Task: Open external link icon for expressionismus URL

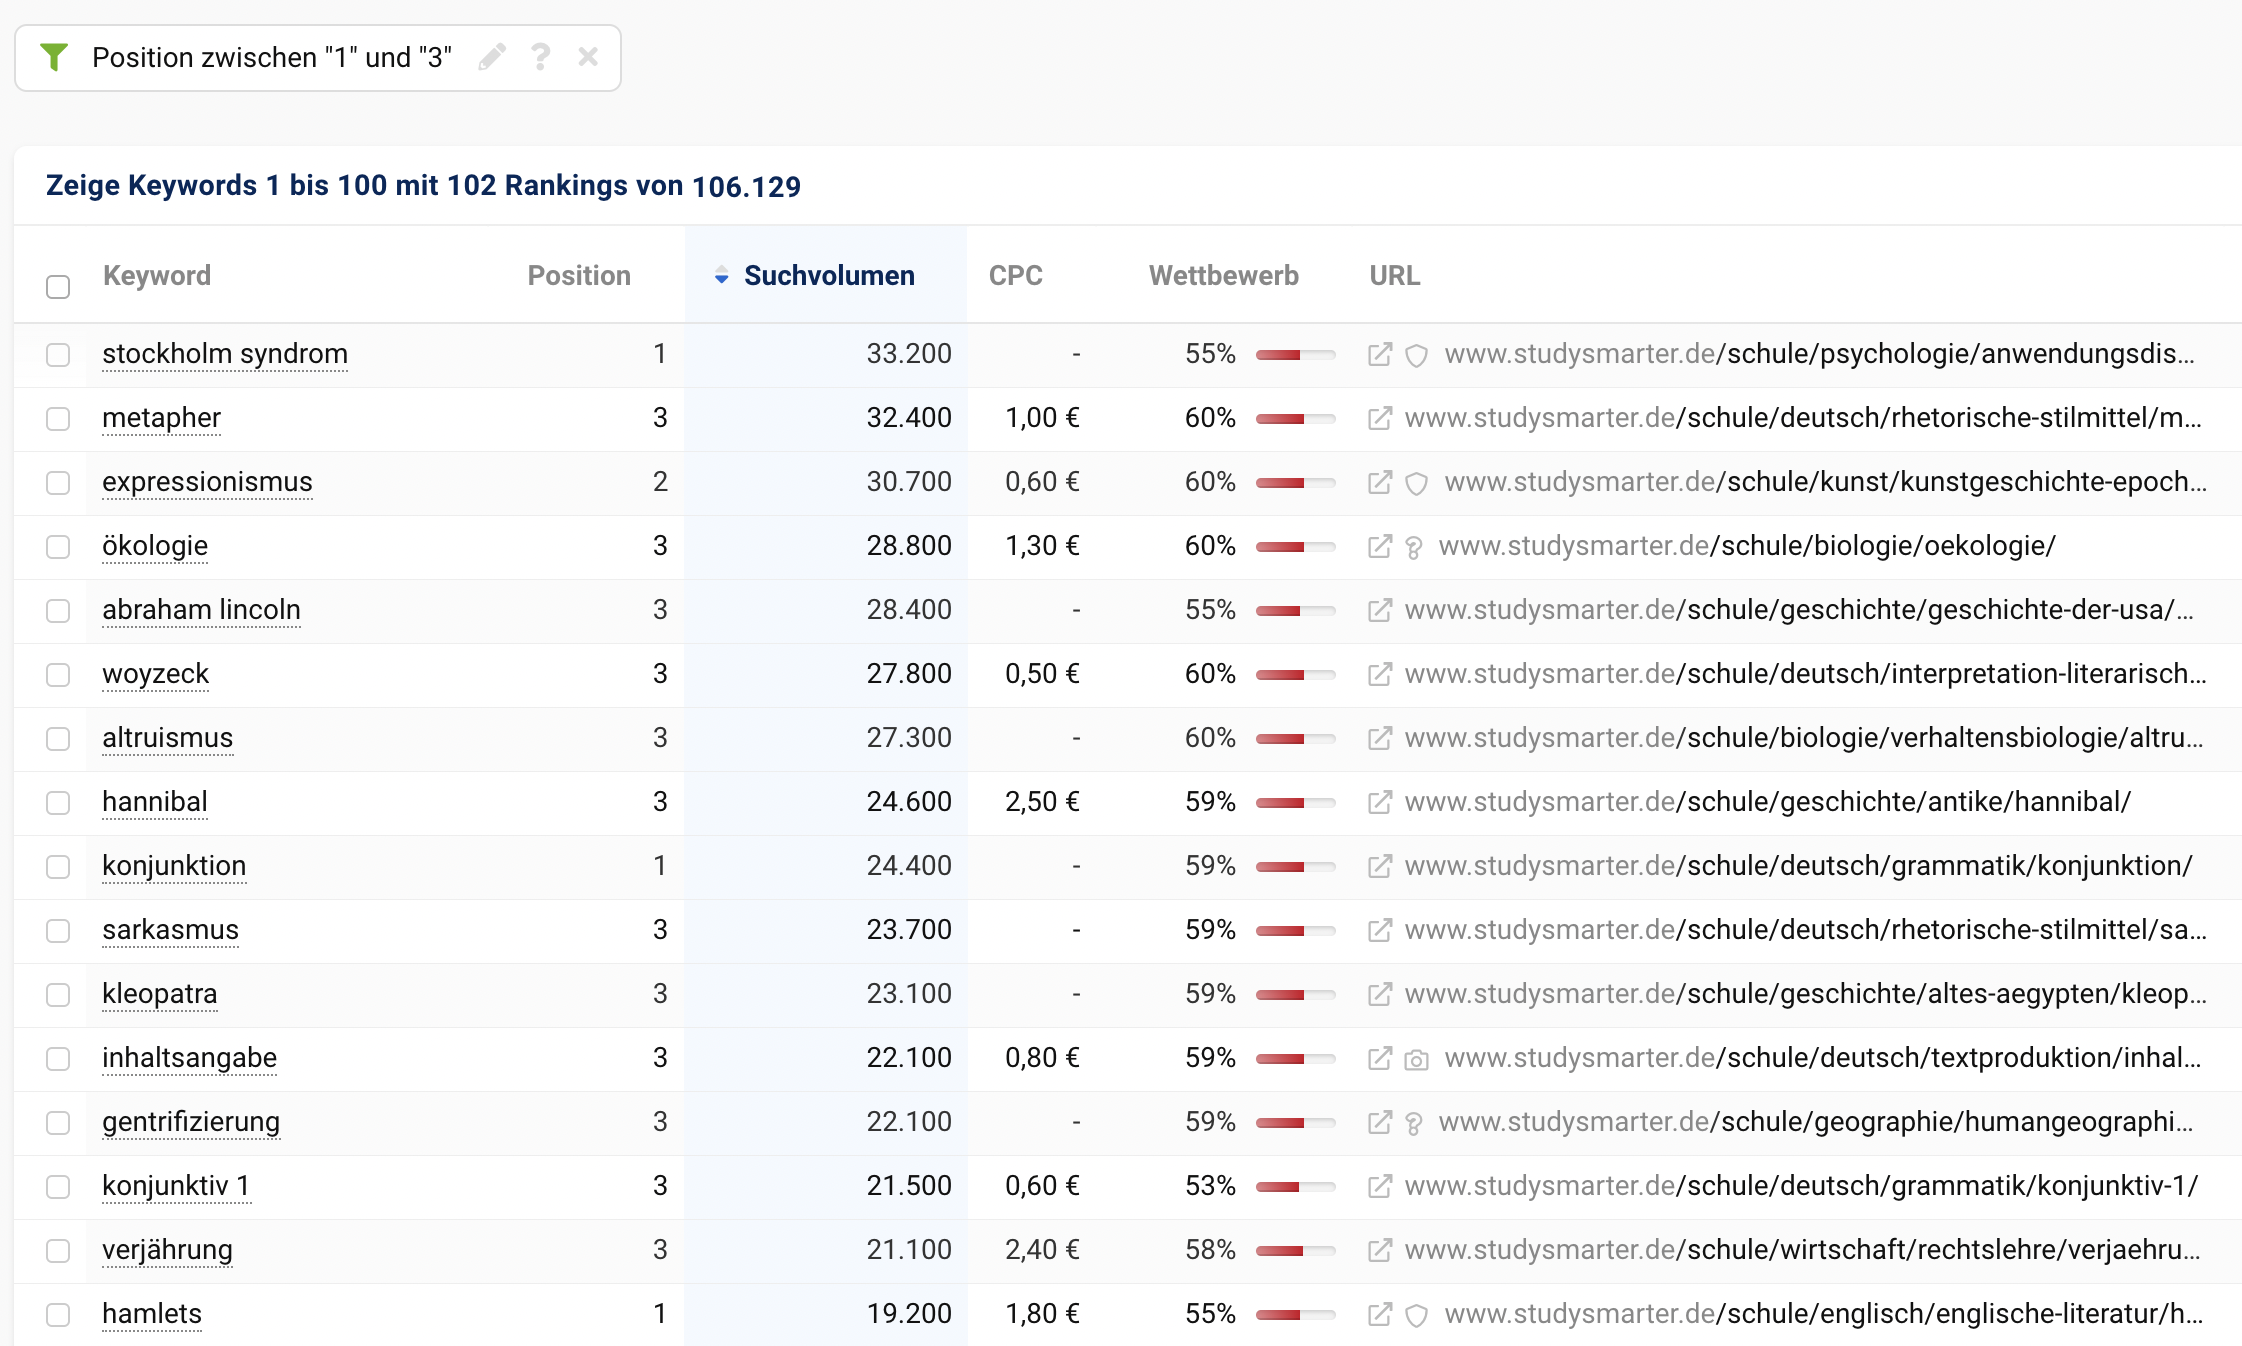Action: 1380,482
